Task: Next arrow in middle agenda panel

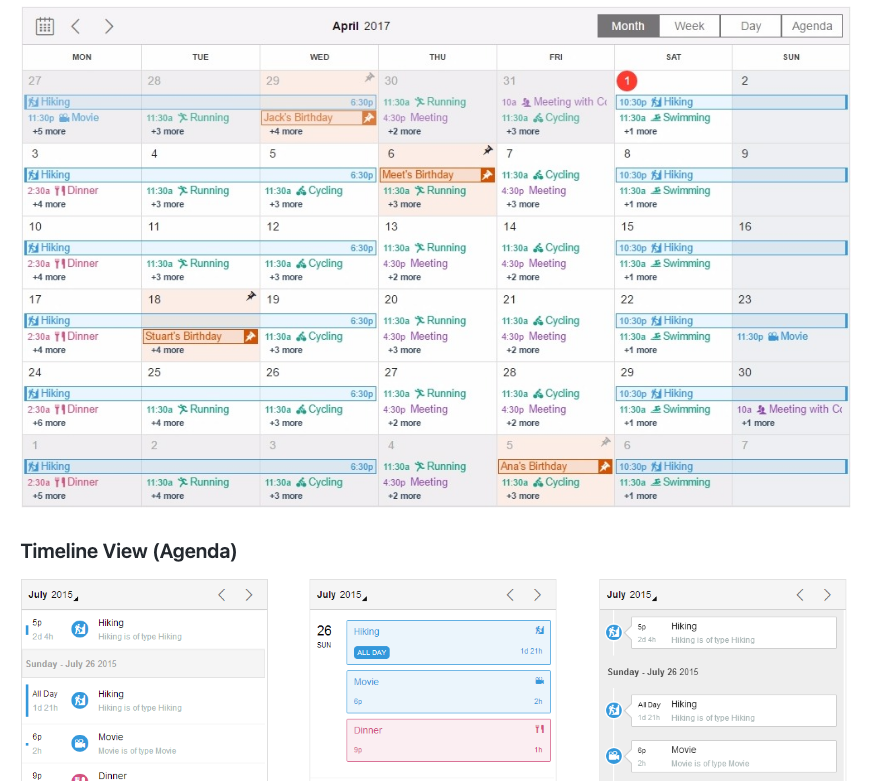Action: [538, 595]
